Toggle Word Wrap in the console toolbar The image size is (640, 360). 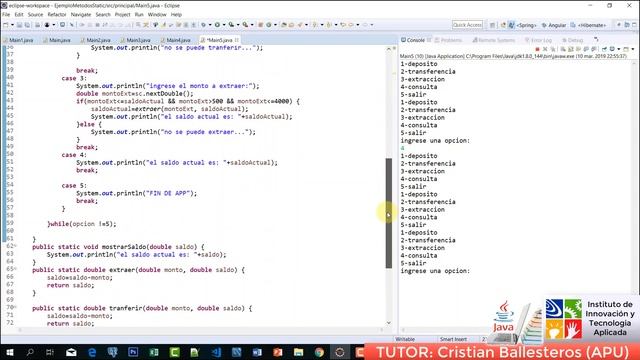578,49
